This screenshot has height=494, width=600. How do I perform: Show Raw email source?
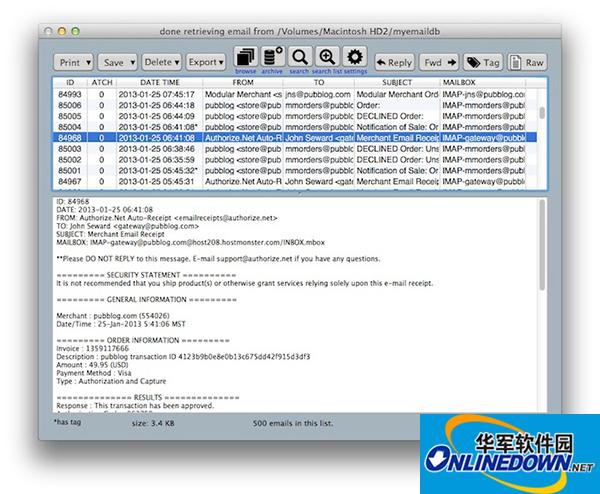click(527, 62)
